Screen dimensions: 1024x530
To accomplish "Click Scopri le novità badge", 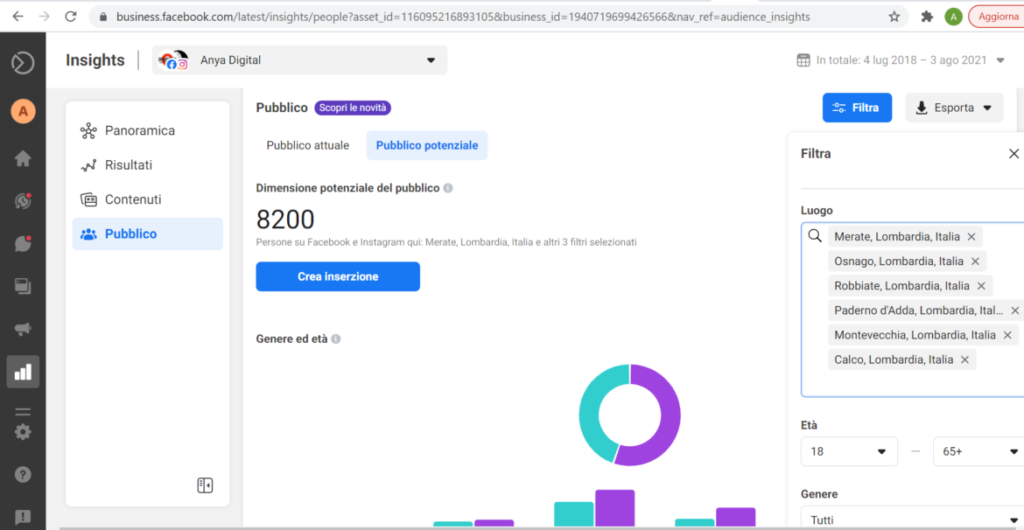I will click(x=353, y=108).
